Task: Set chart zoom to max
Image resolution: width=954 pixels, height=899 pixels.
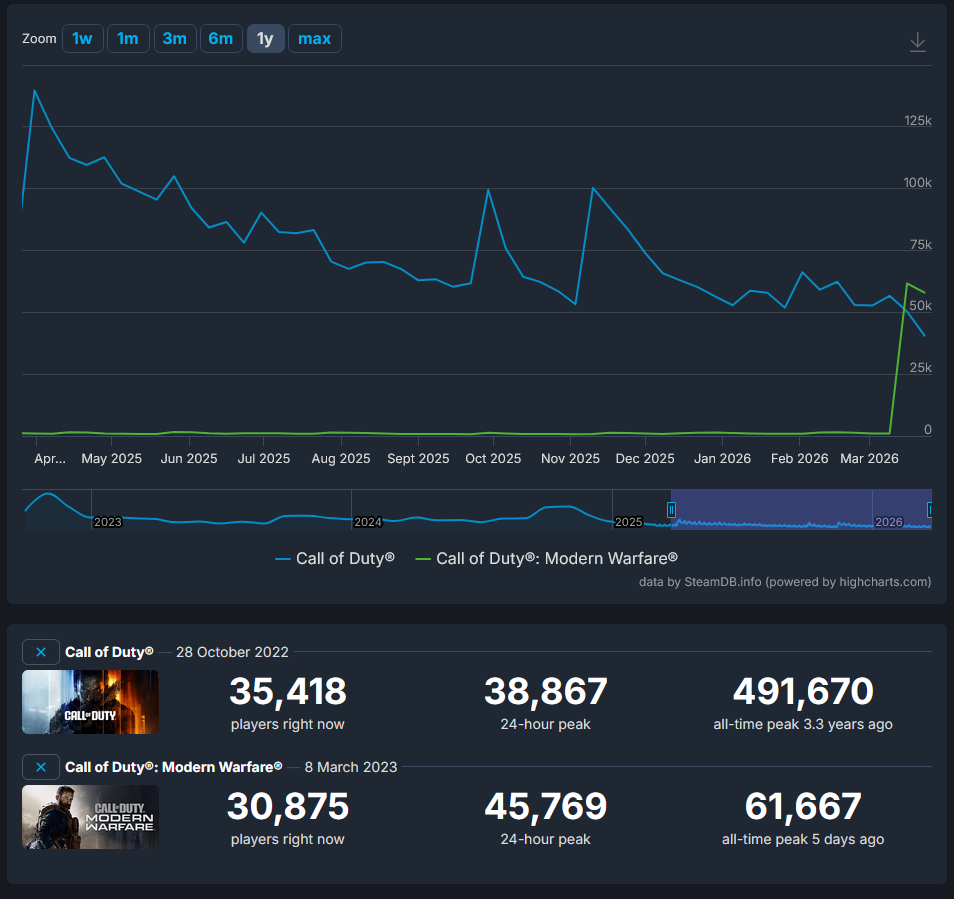Action: (315, 39)
